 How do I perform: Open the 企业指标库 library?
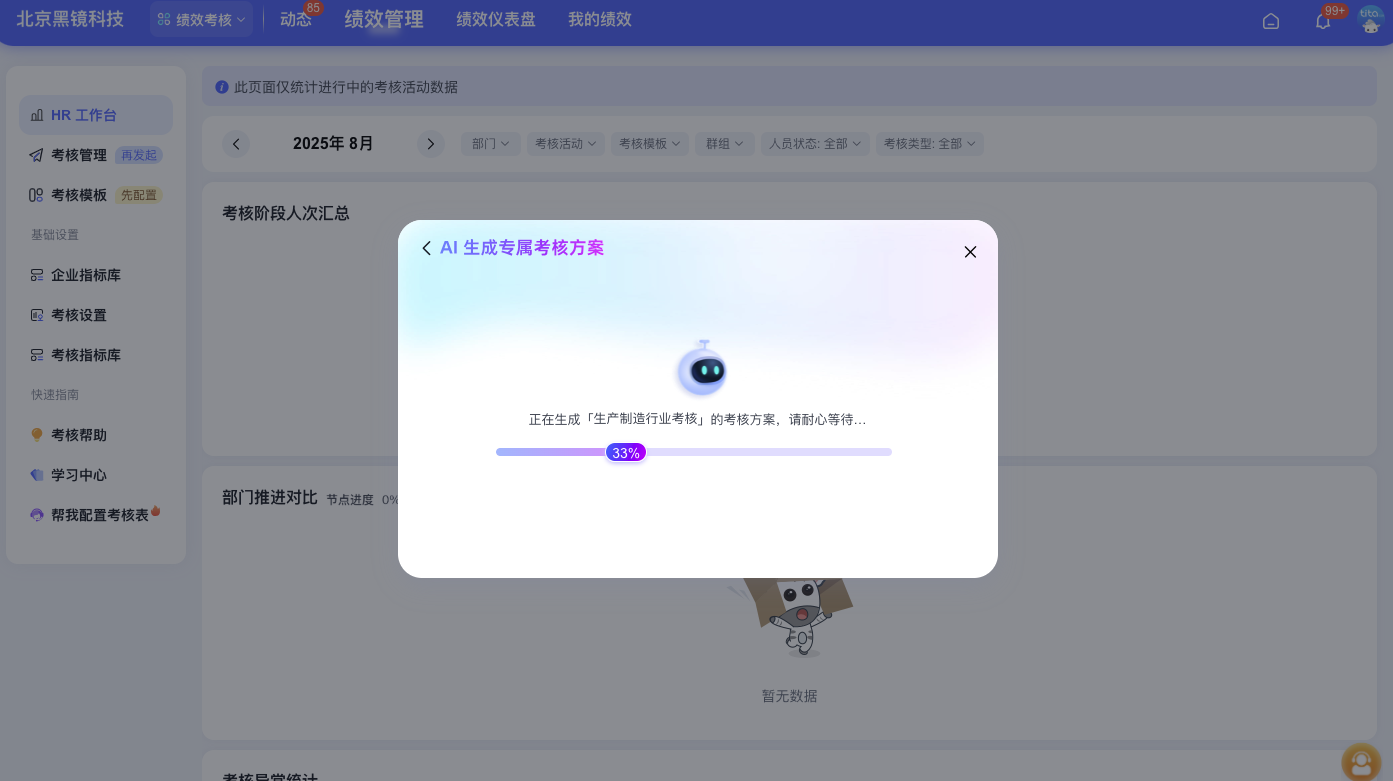point(85,275)
